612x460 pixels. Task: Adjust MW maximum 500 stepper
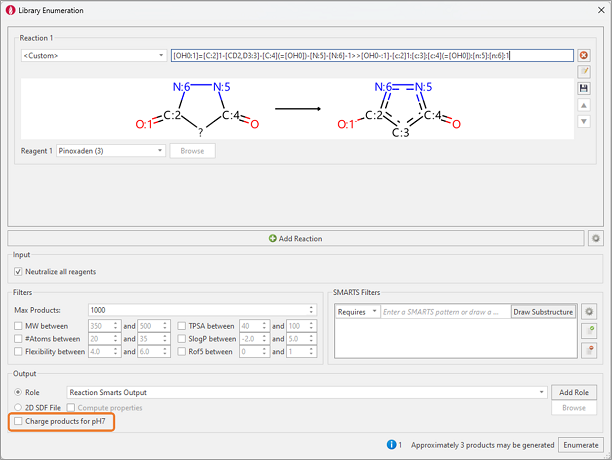[x=165, y=326]
